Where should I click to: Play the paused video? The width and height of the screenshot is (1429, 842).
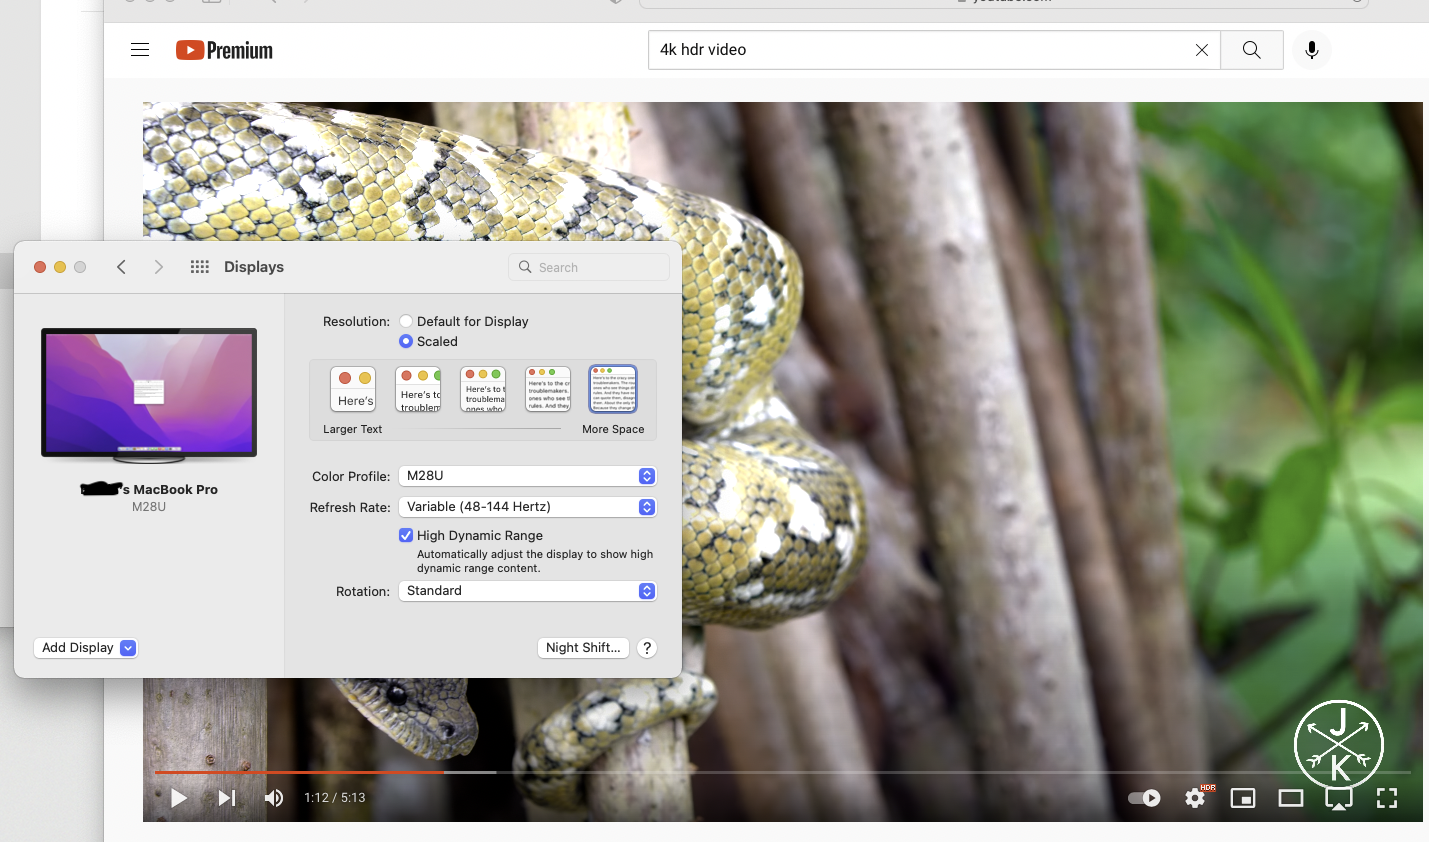click(179, 798)
